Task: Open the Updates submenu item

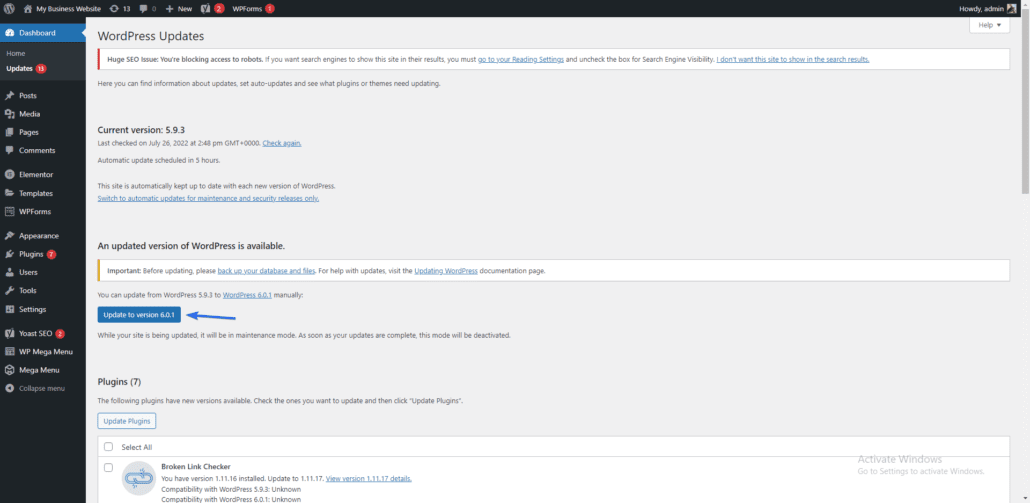Action: click(19, 68)
